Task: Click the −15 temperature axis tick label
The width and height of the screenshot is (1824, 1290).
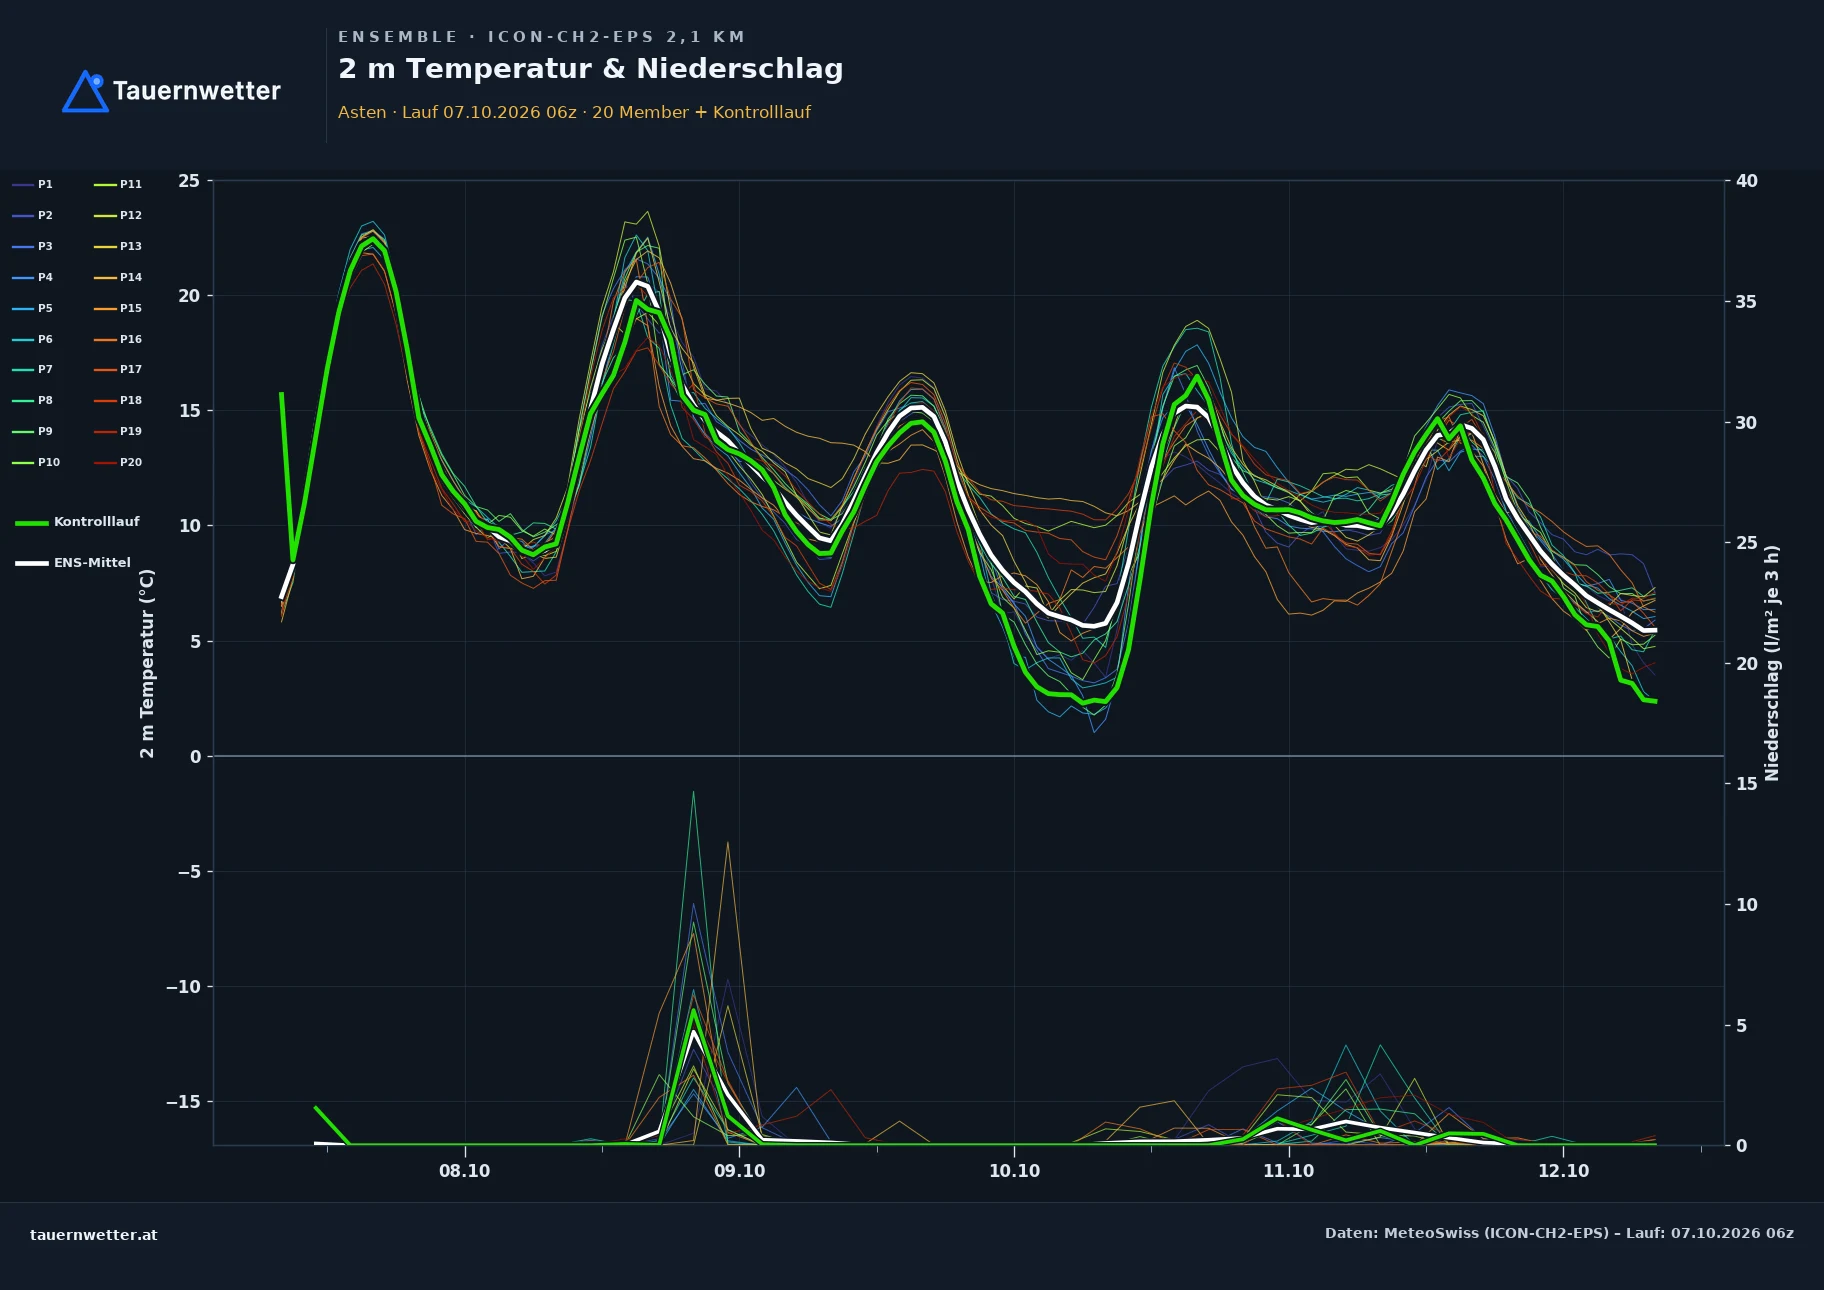Action: pos(182,1102)
